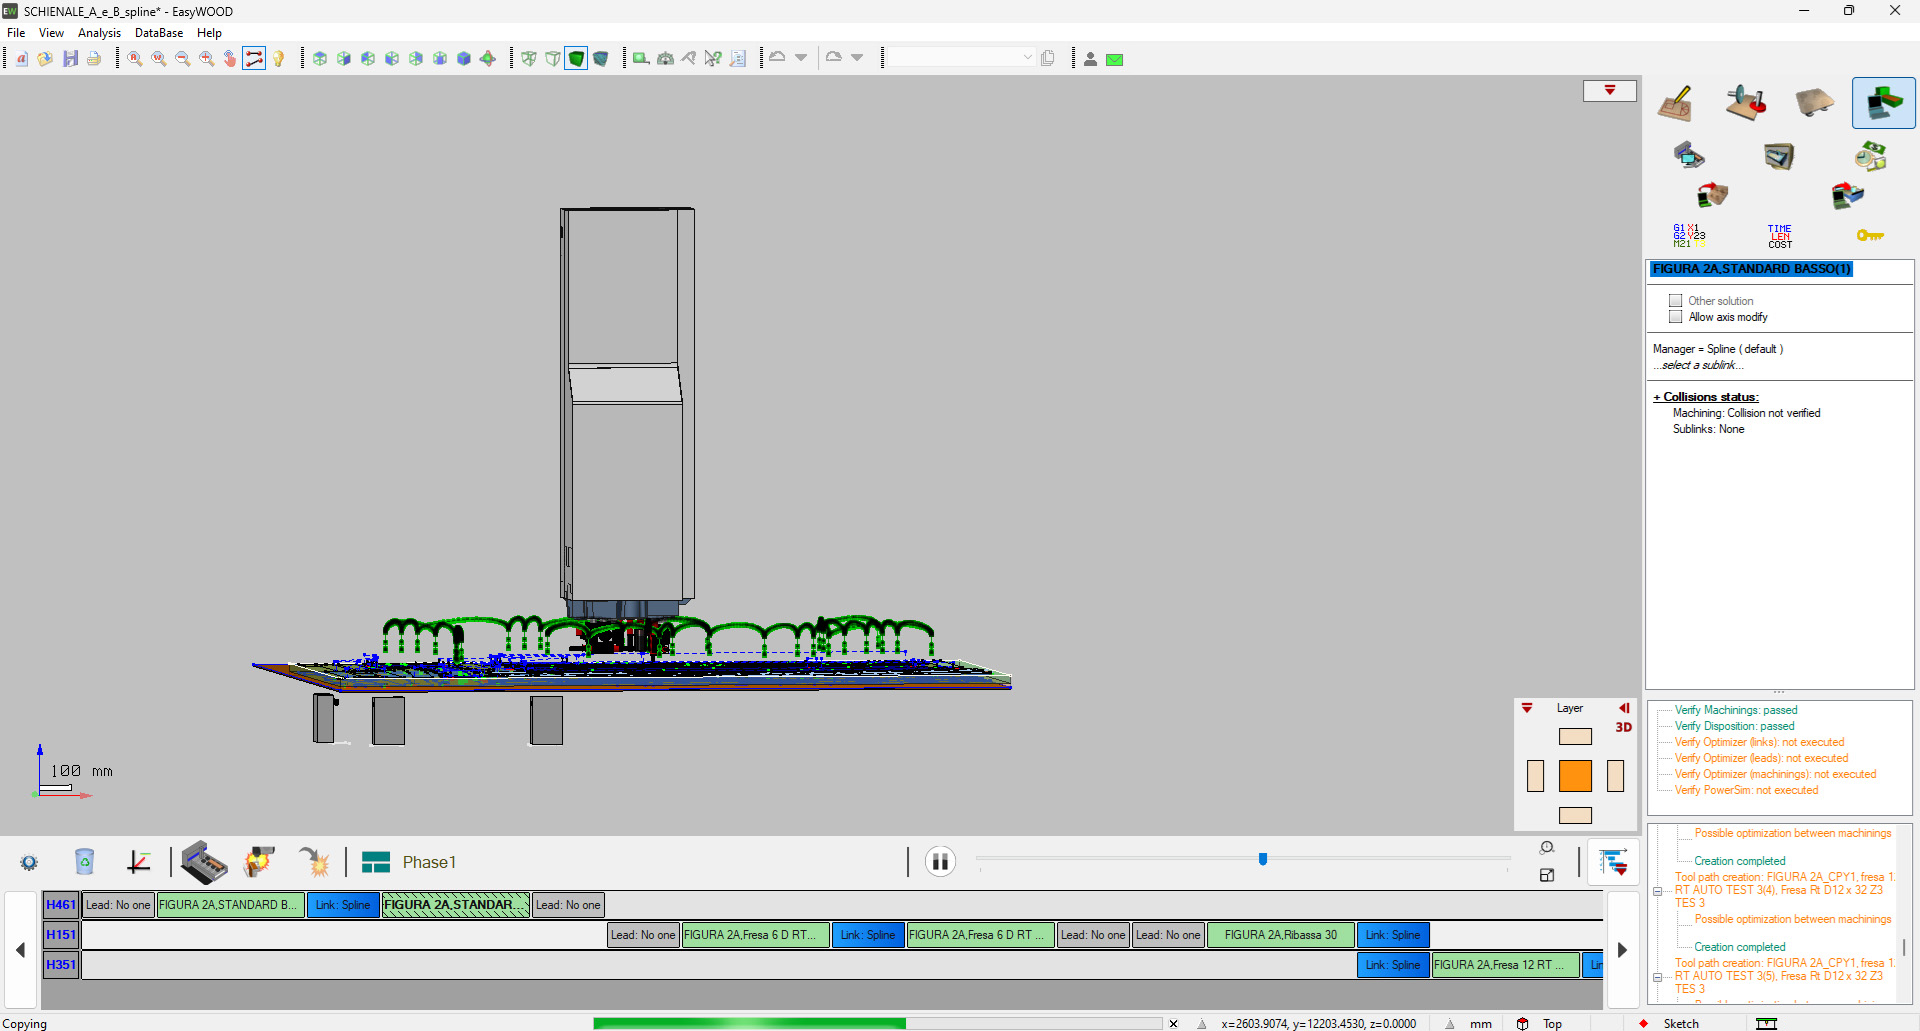Select the top beige view swatch
The height and width of the screenshot is (1031, 1920).
pos(1575,737)
